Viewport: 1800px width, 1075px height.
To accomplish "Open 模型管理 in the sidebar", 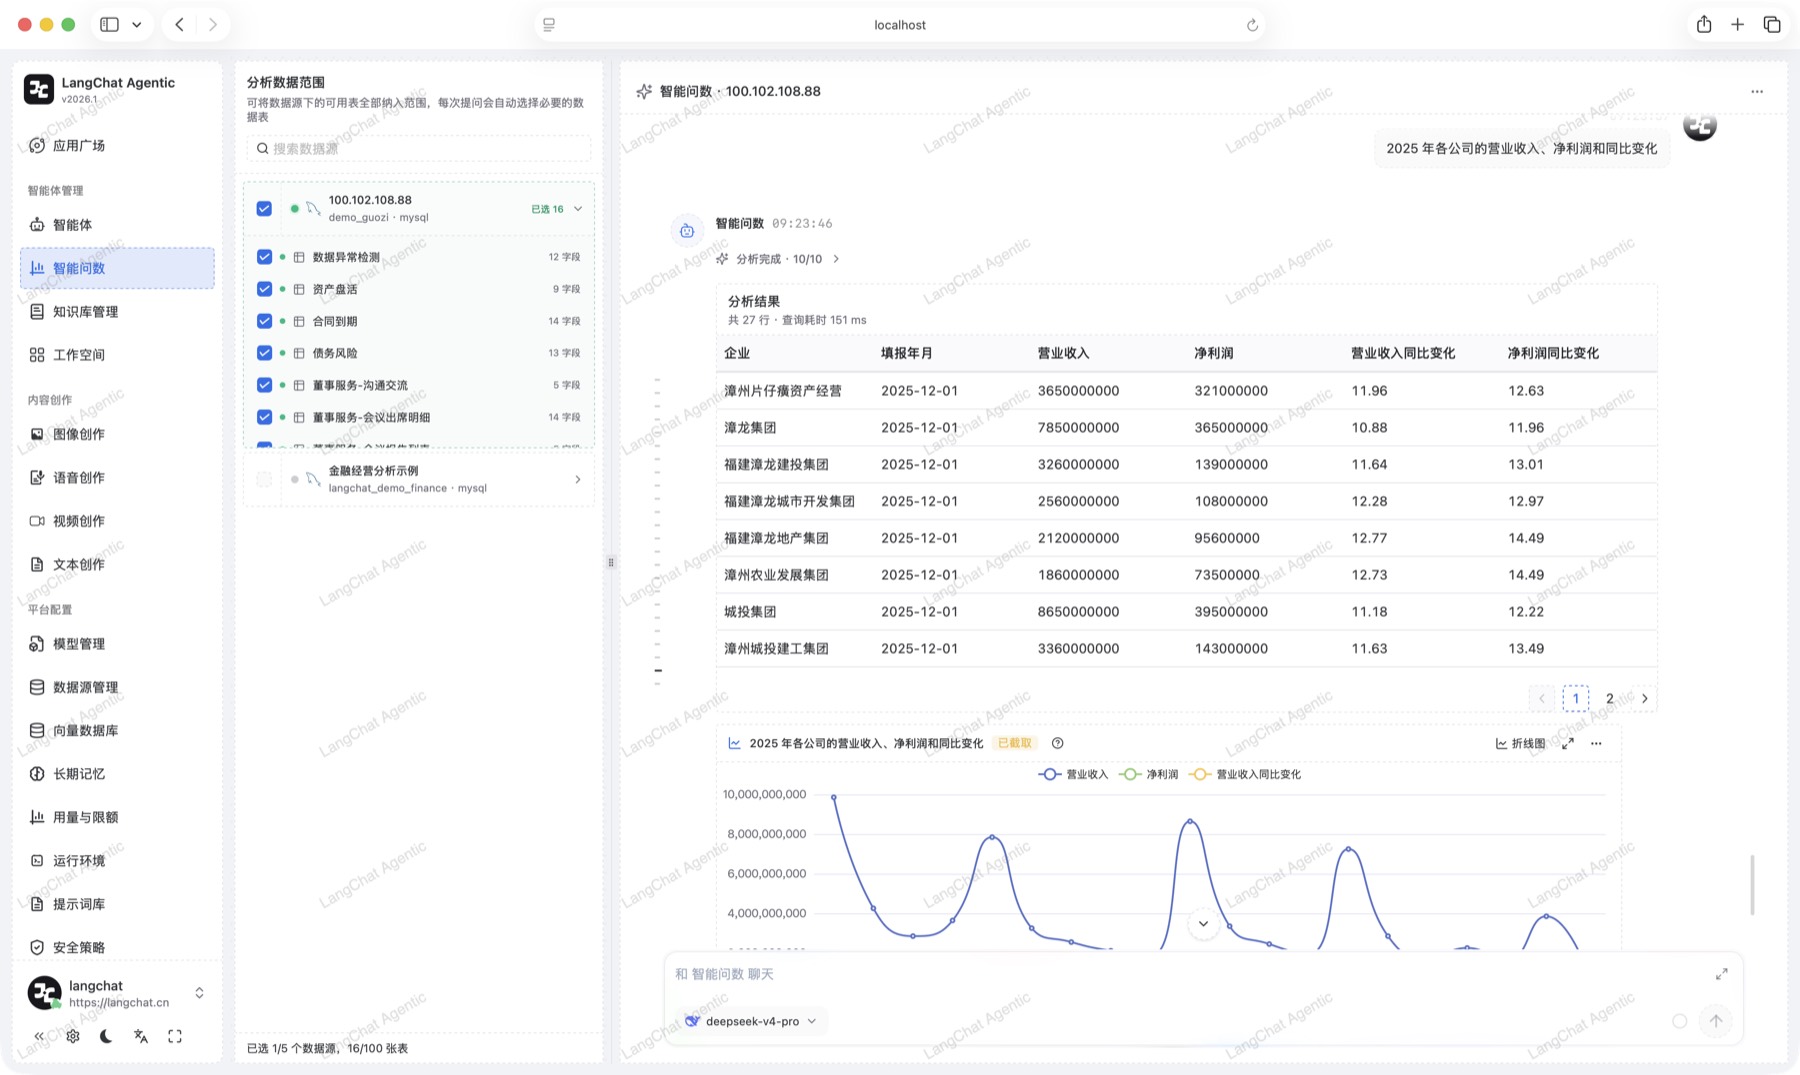I will click(x=117, y=644).
